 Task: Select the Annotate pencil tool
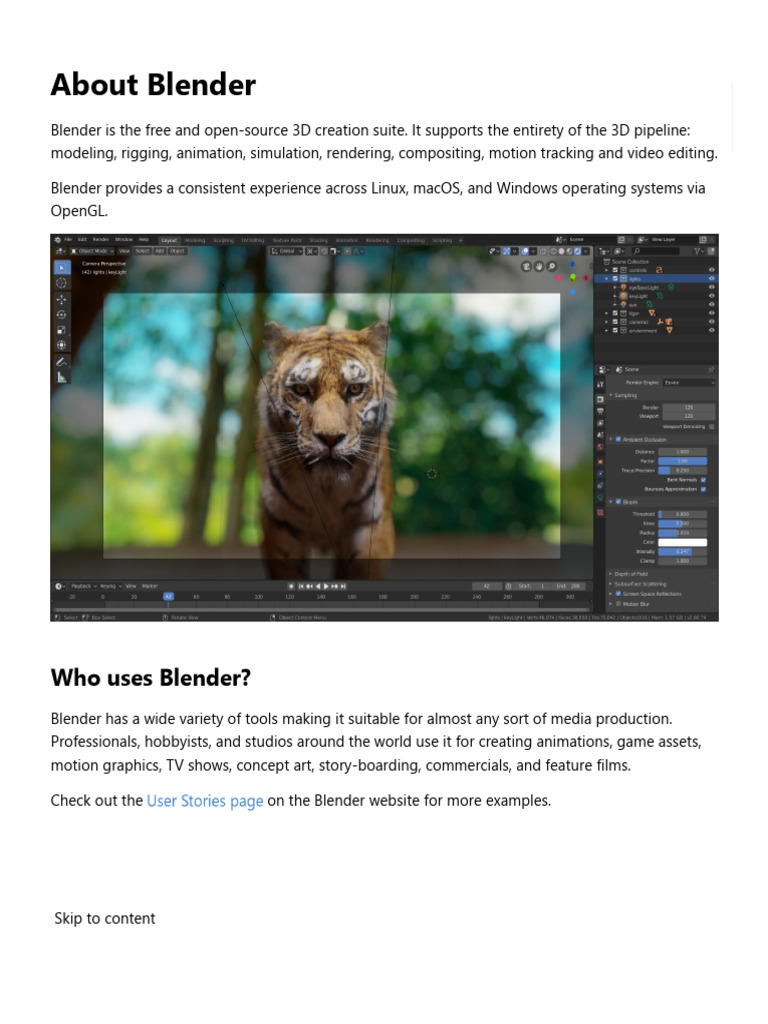point(61,361)
